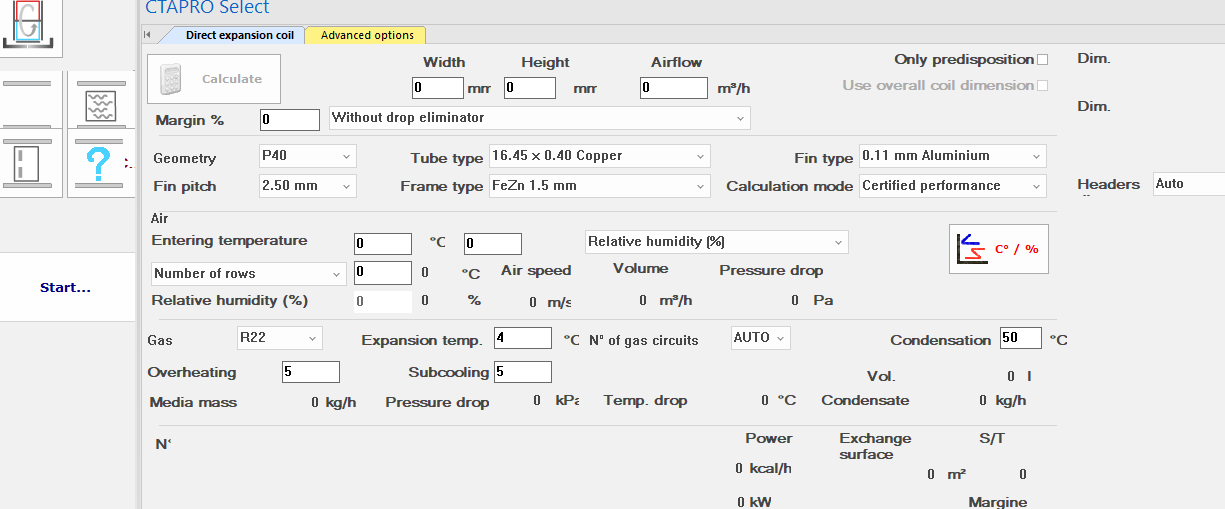
Task: Open the Tube type dropdown
Action: (x=599, y=156)
